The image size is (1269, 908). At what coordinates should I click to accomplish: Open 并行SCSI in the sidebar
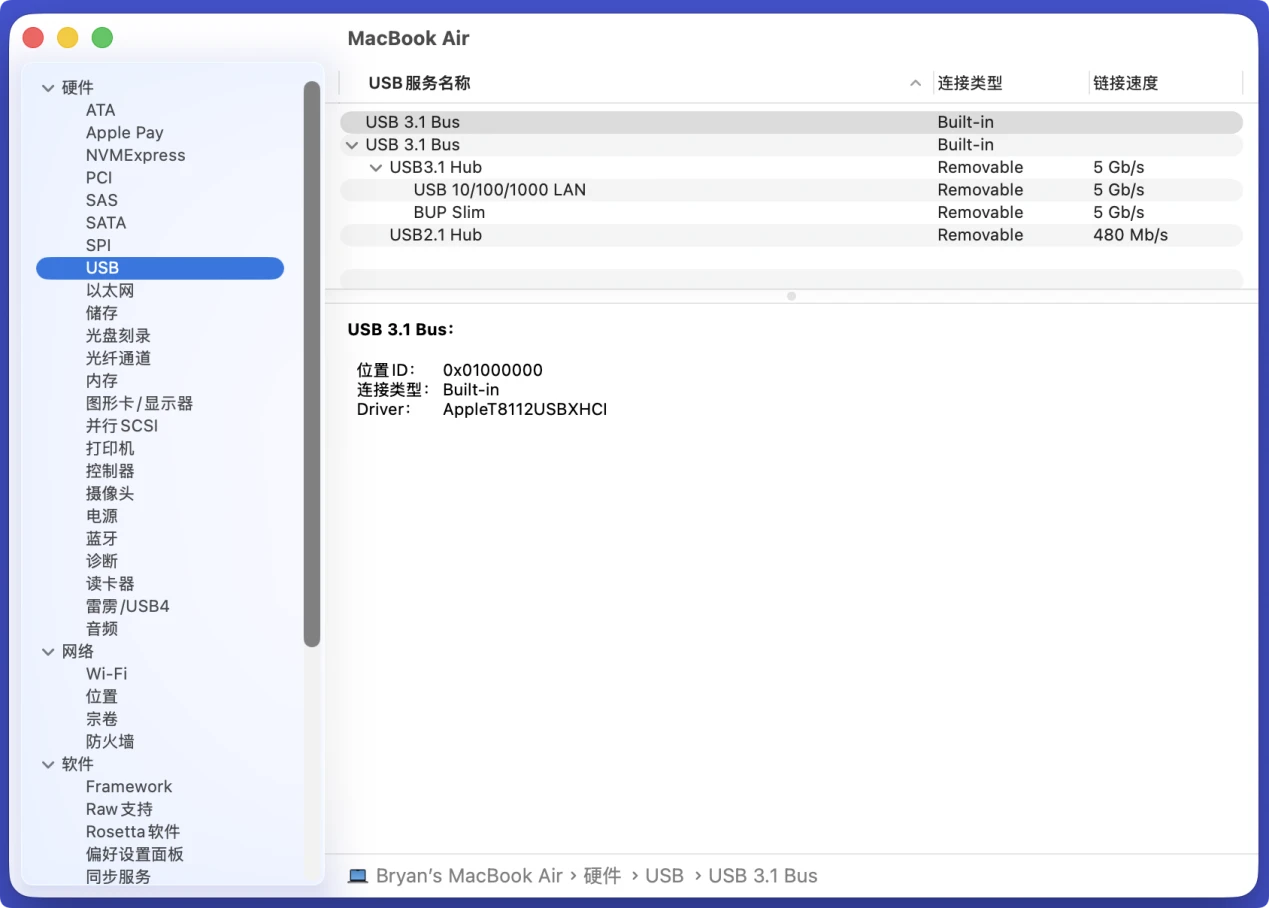[122, 426]
